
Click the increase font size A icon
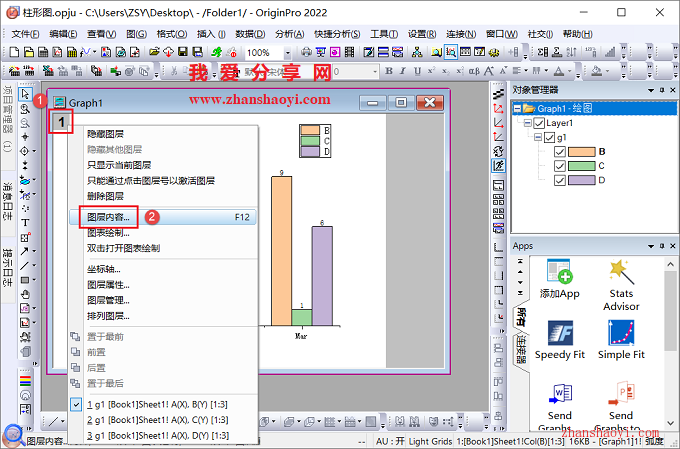[x=489, y=71]
